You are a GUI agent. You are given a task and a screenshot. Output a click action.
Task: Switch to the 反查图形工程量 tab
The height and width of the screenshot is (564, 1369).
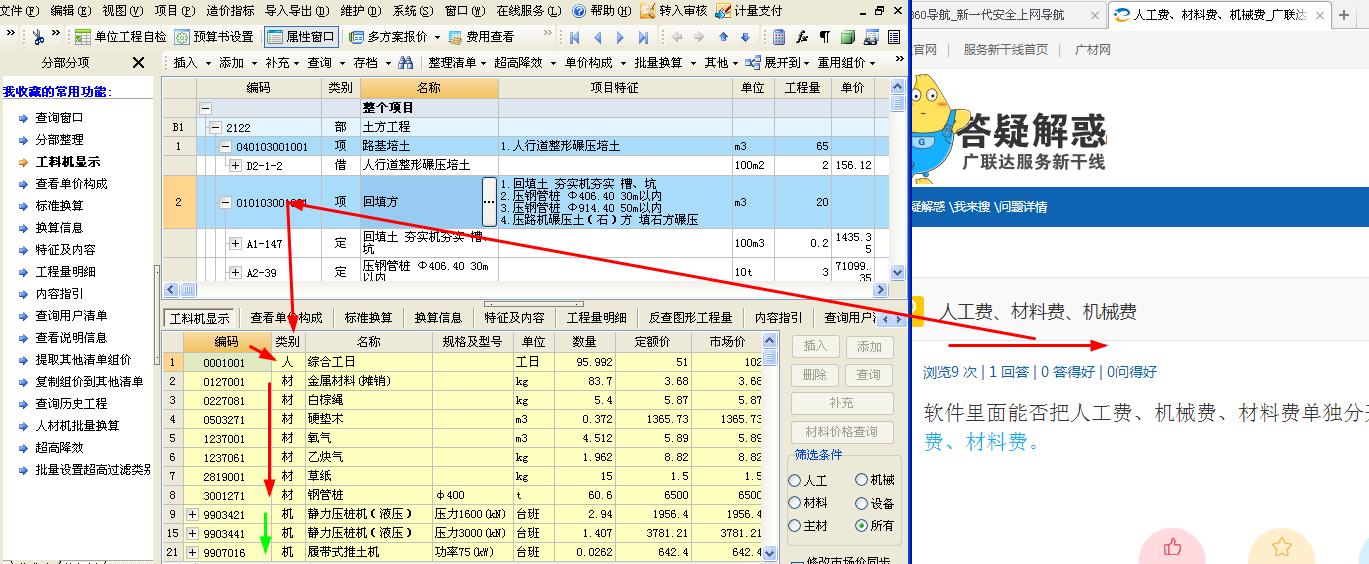coord(690,318)
